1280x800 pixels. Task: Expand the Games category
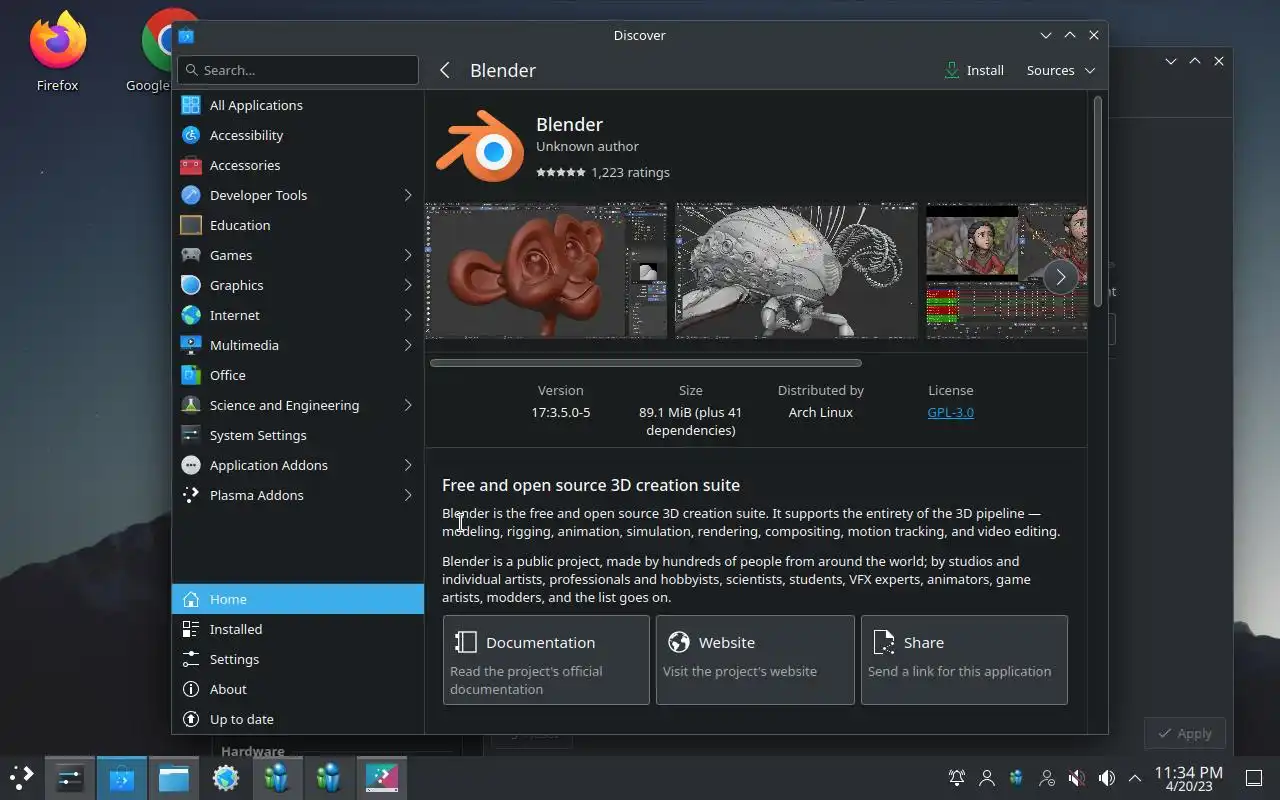click(x=408, y=255)
